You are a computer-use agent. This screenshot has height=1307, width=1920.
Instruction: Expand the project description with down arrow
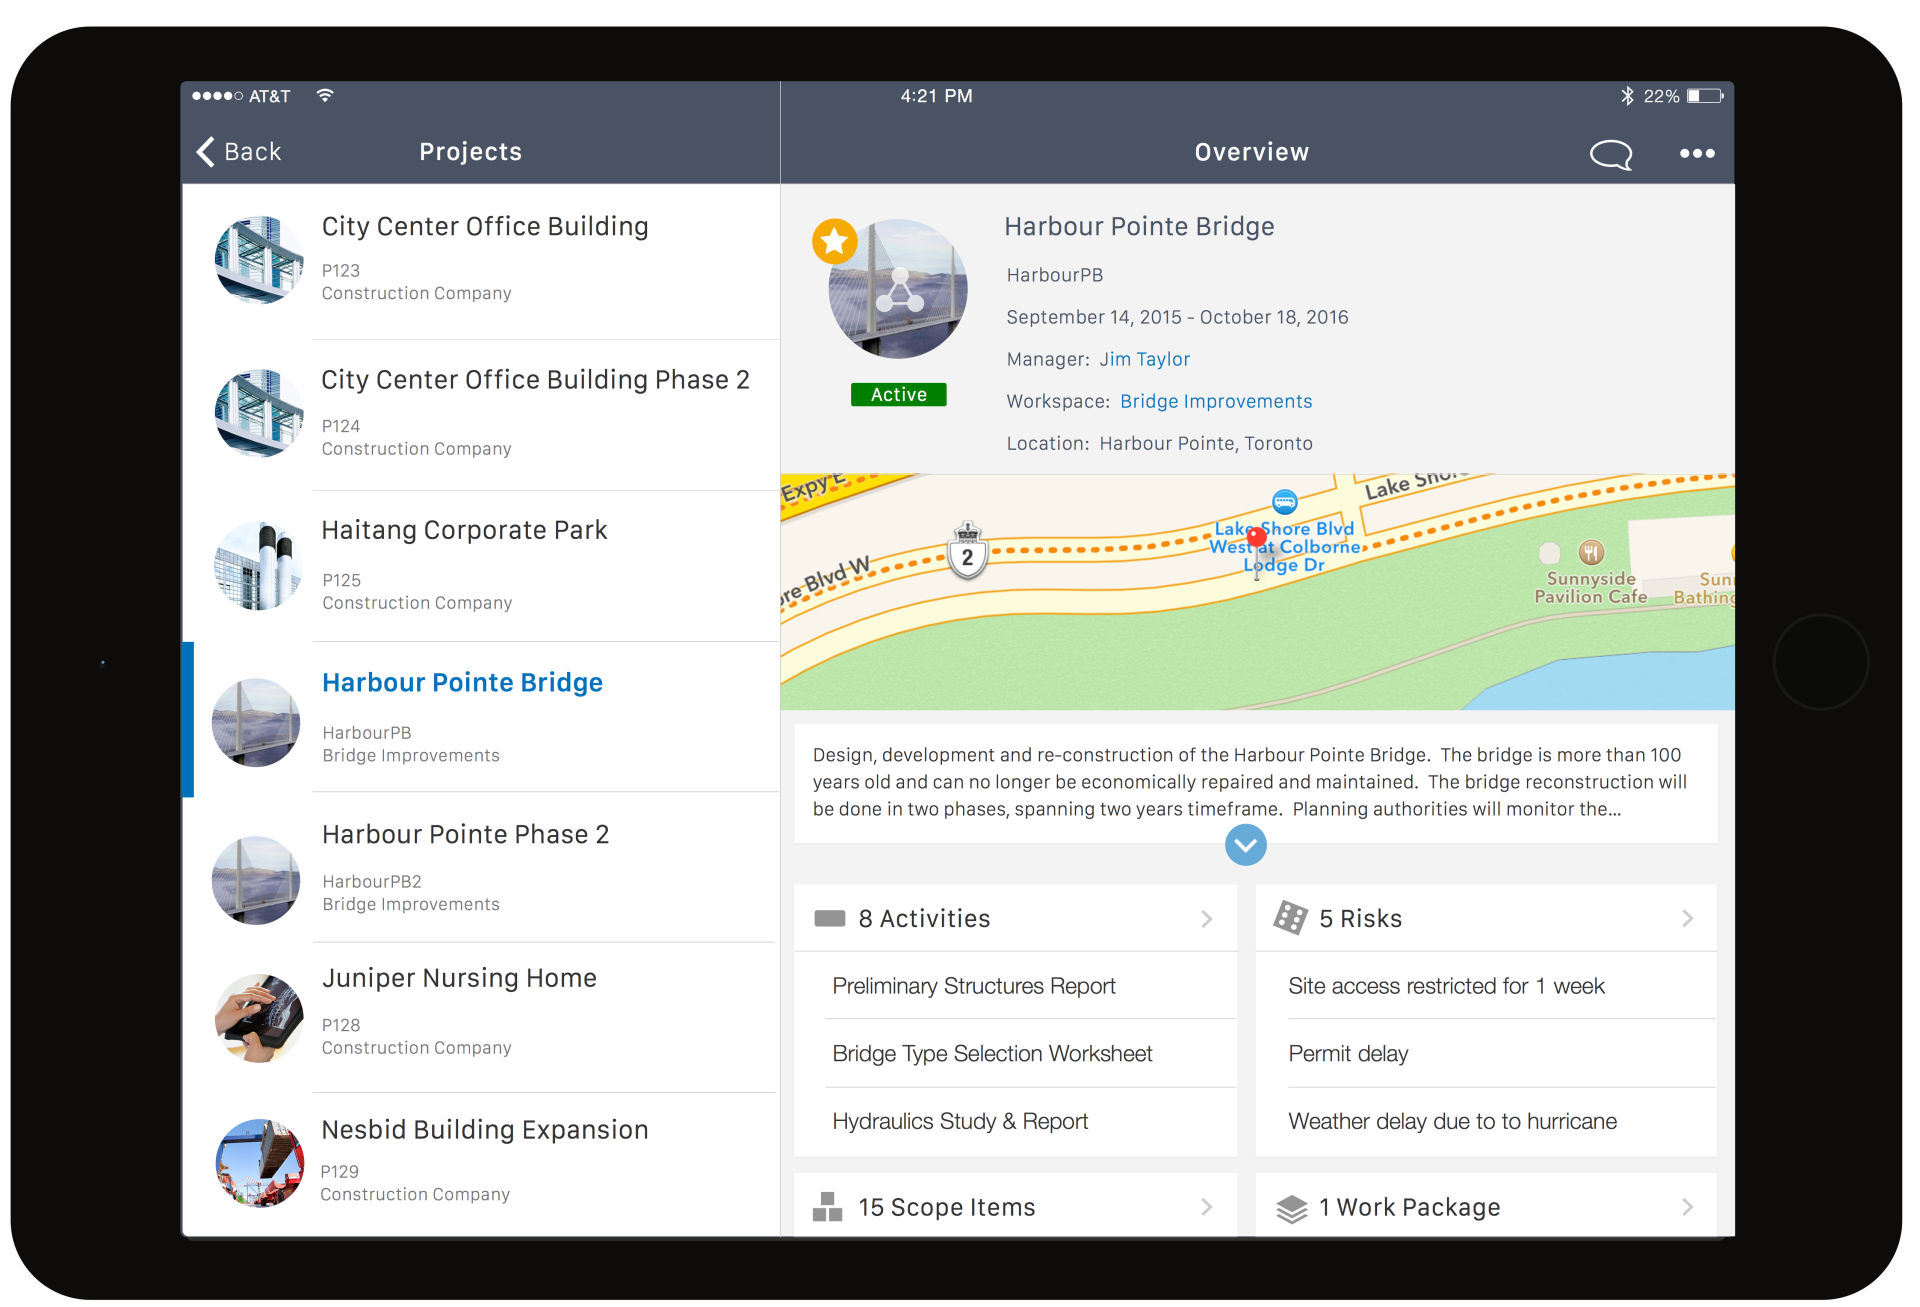click(1245, 845)
